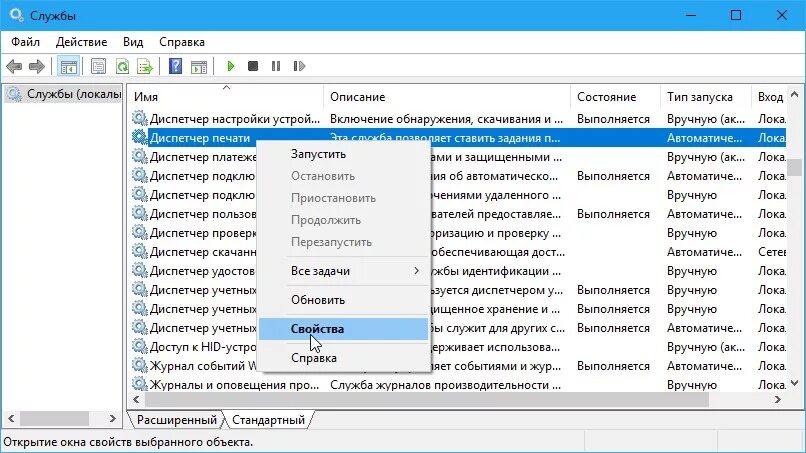The width and height of the screenshot is (806, 453).
Task: Click the vertical scrollbar thumb in services list
Action: tap(795, 167)
